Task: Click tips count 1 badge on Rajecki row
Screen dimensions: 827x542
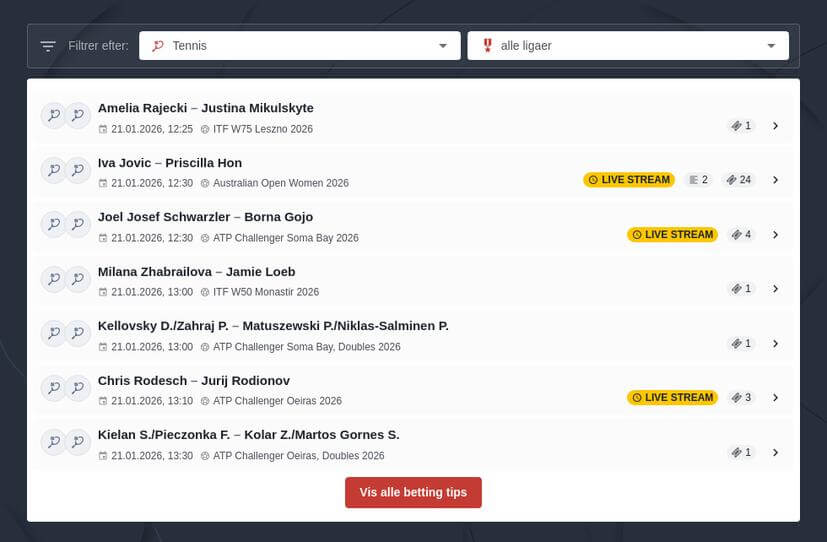Action: point(741,126)
